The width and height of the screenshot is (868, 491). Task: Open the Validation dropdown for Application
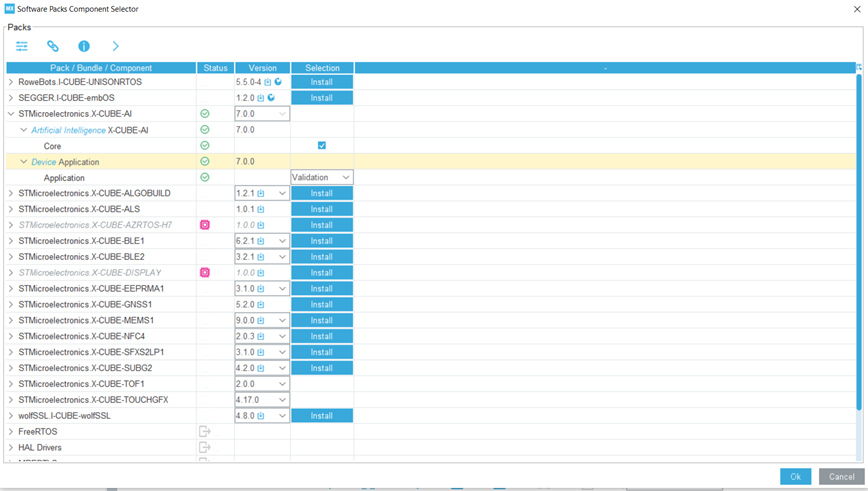[322, 177]
